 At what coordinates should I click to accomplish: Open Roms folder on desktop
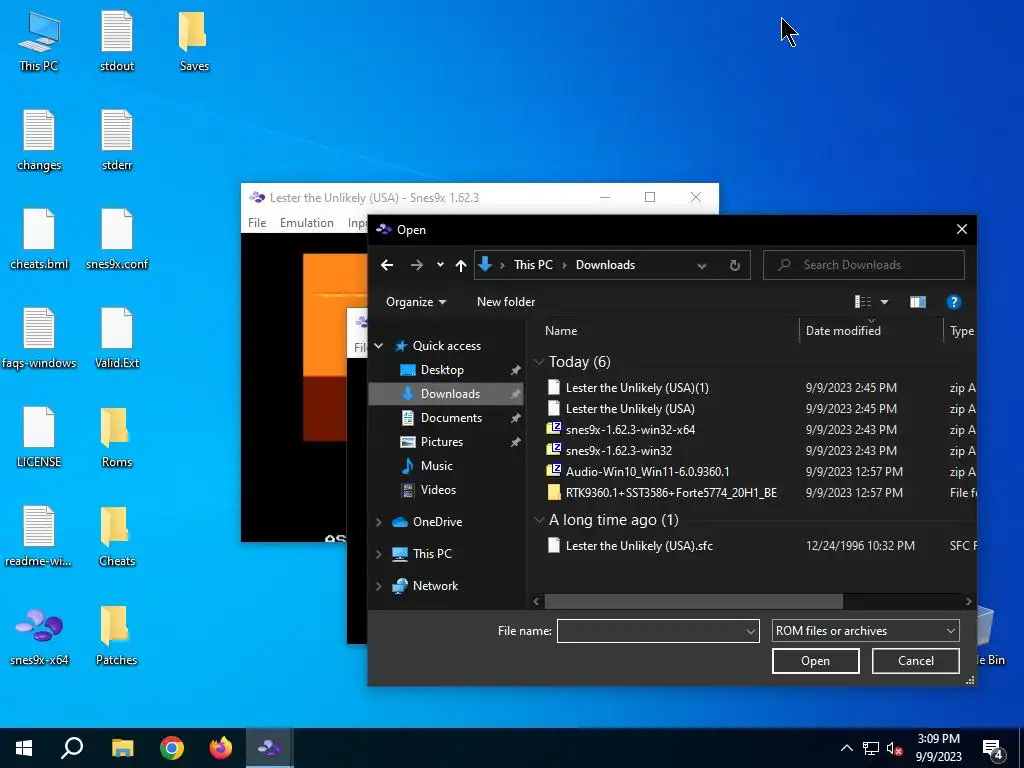pos(117,437)
